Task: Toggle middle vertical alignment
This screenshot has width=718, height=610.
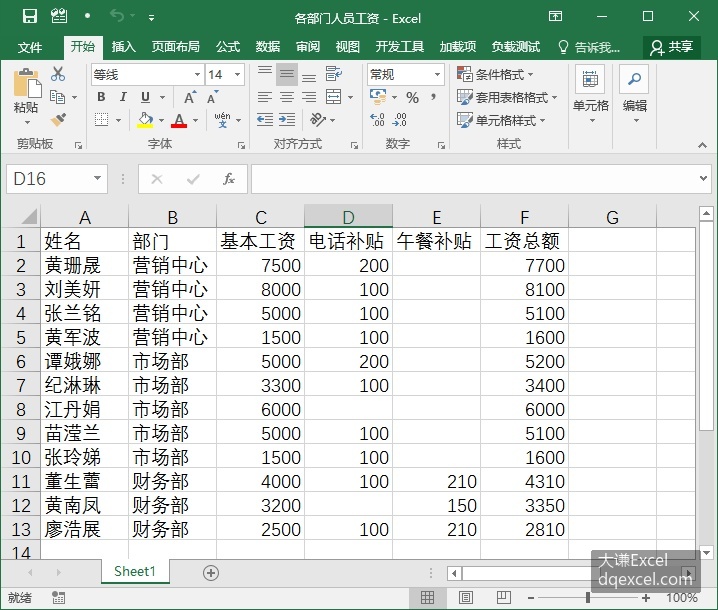Action: 287,74
